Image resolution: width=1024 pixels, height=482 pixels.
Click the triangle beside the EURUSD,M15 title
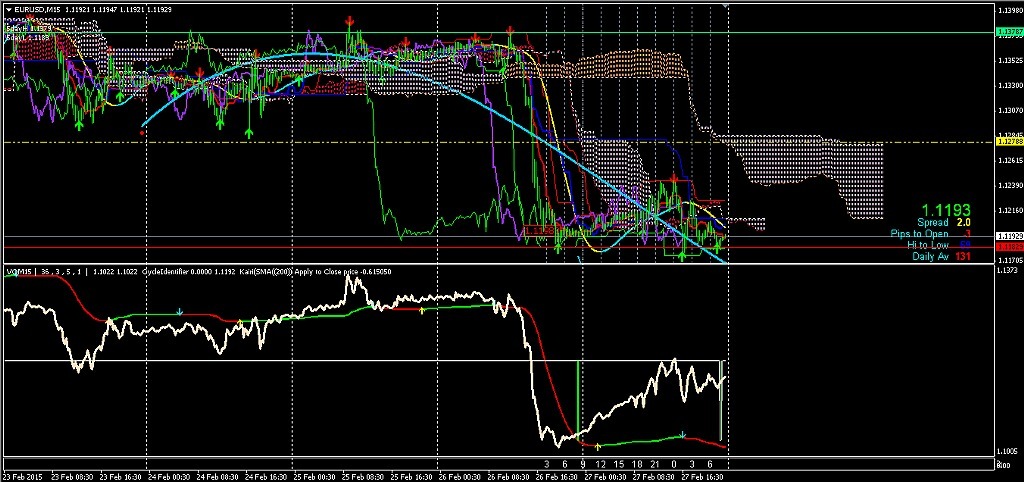coord(8,8)
